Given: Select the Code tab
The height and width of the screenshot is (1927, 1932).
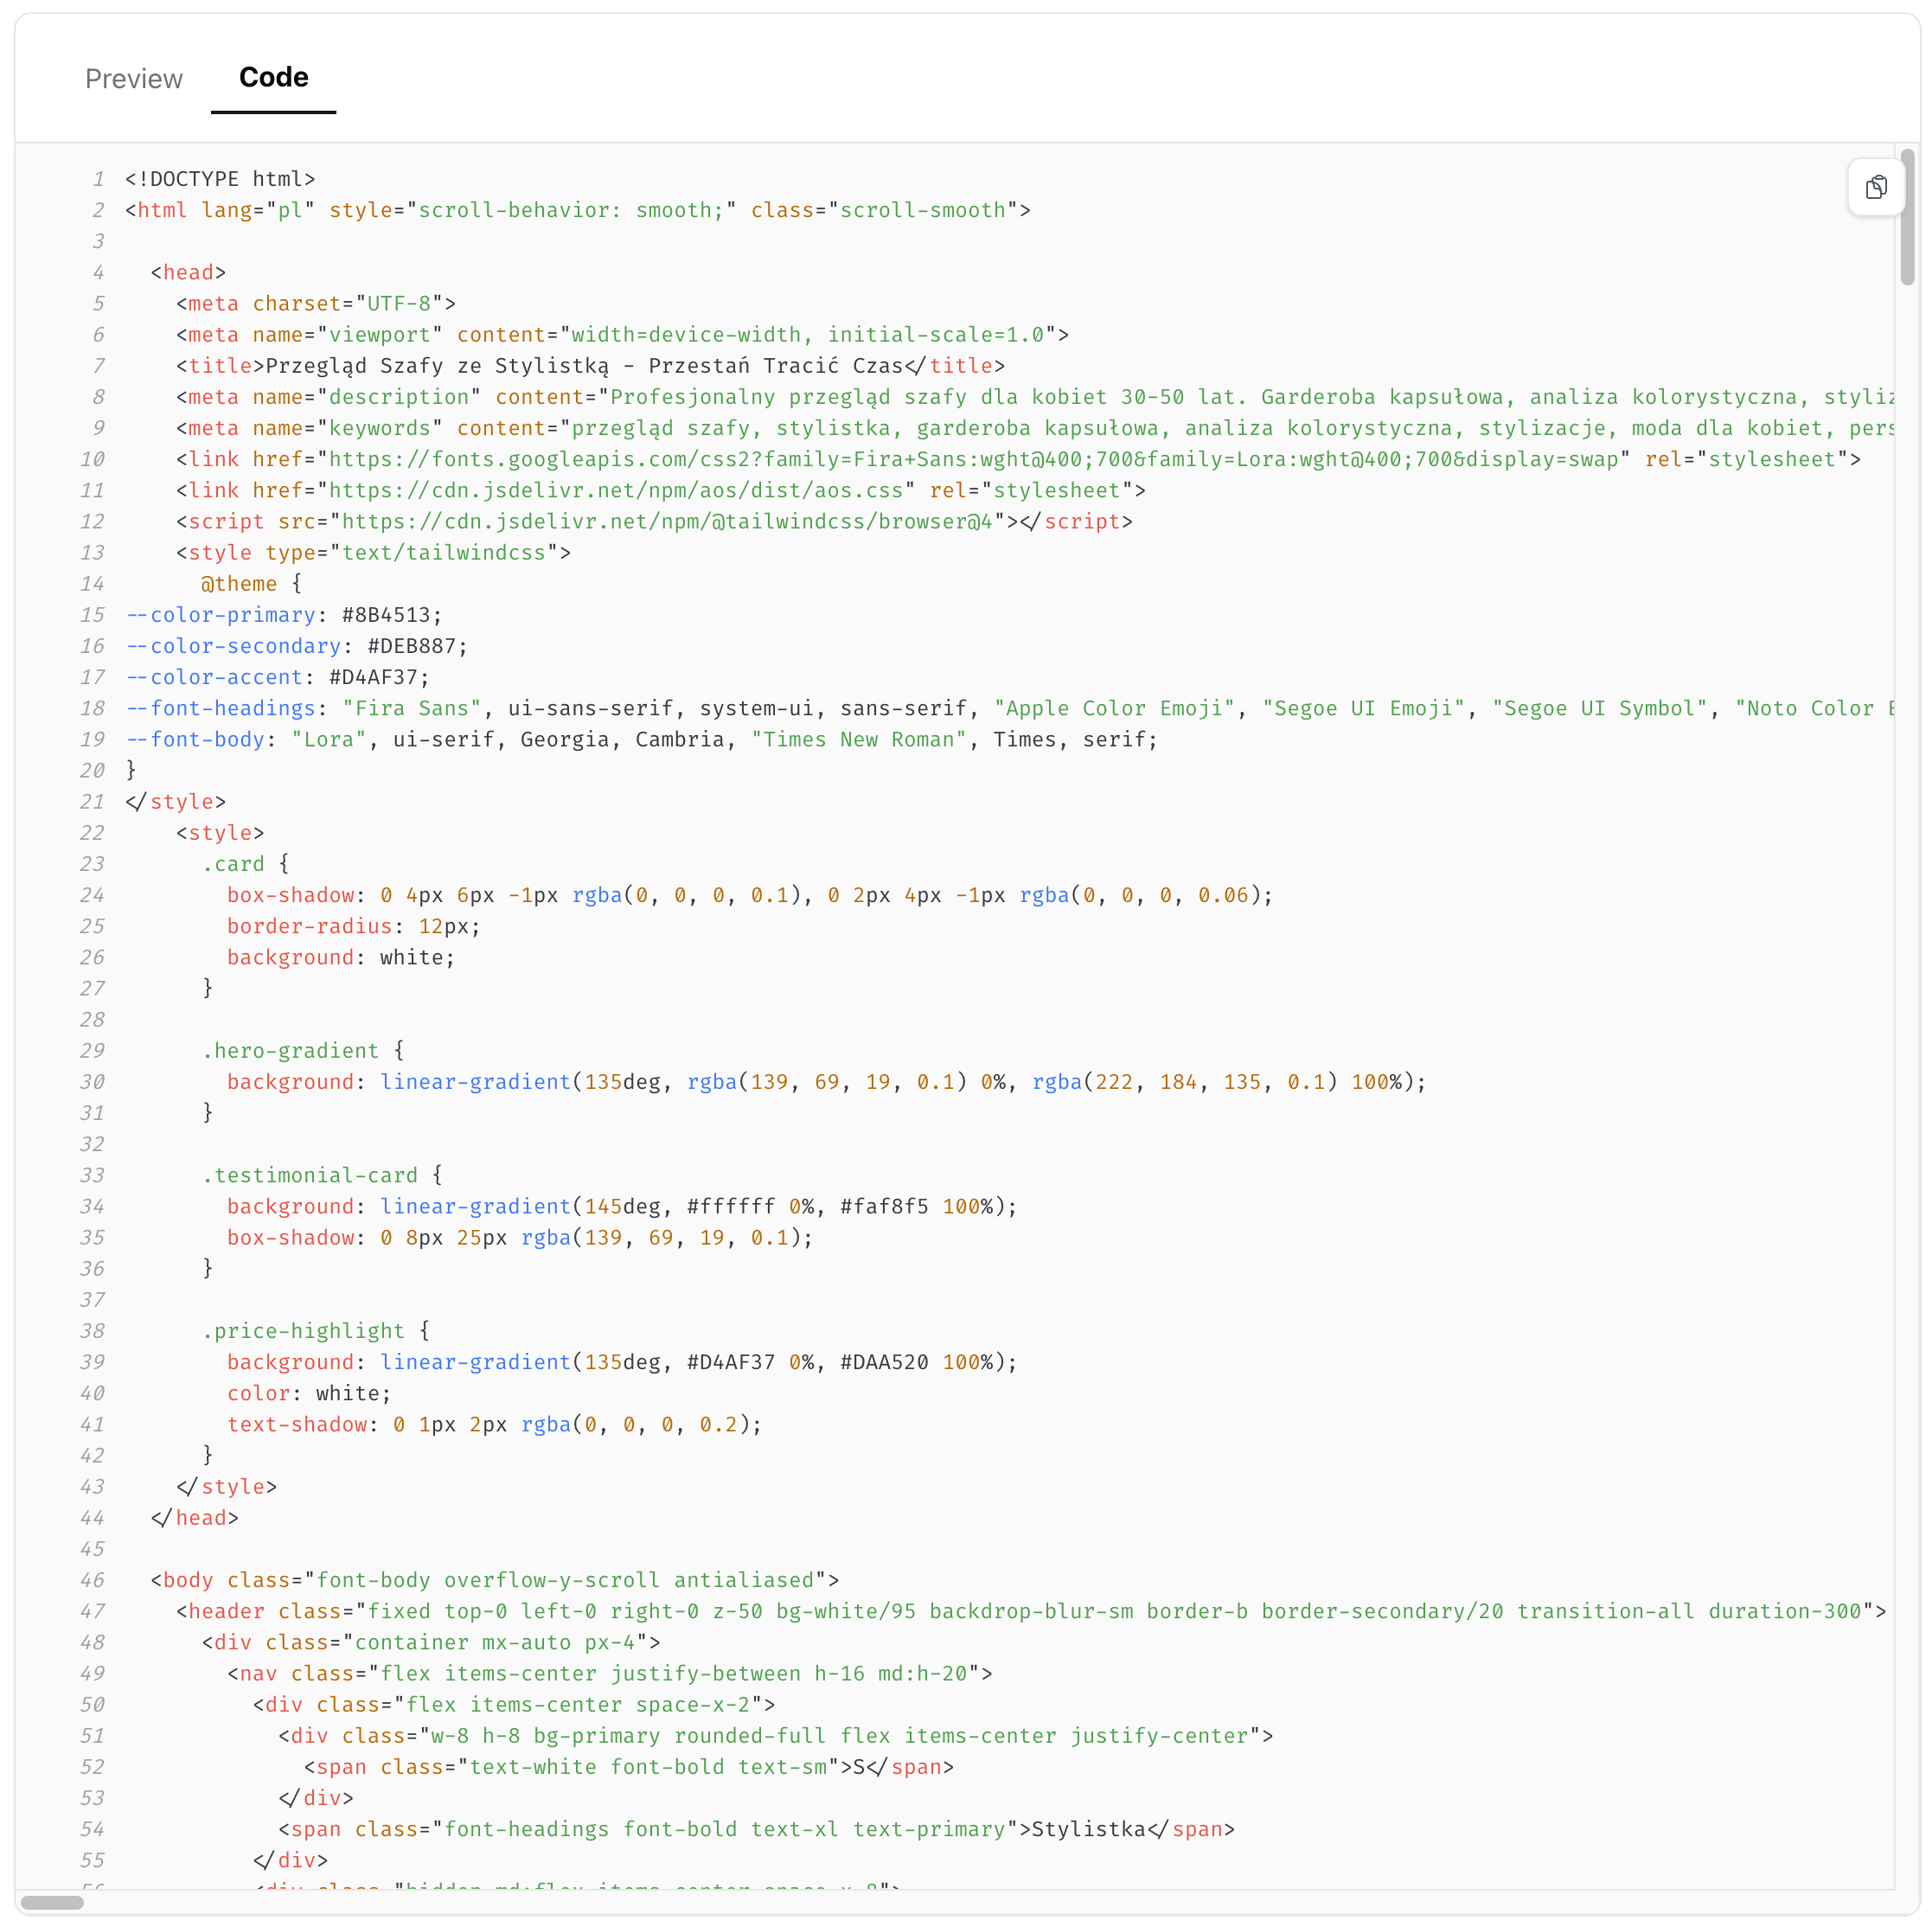Looking at the screenshot, I should (273, 77).
